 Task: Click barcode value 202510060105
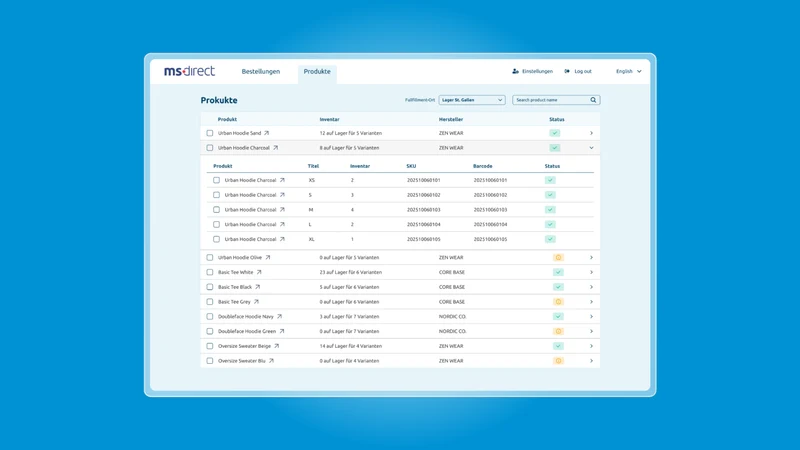click(490, 239)
